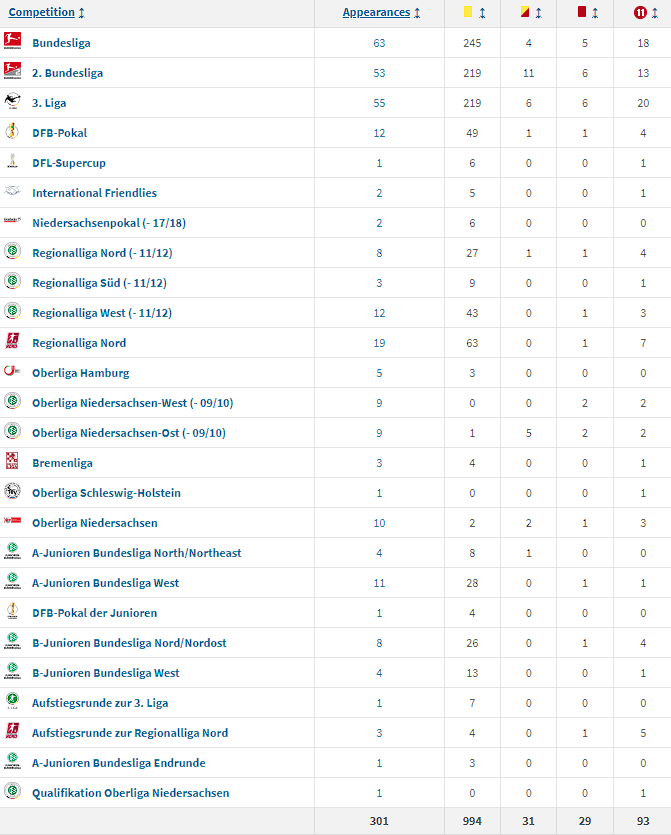The height and width of the screenshot is (835, 671).
Task: Click the Regionalliga Süd (- 11/12) logo
Action: tap(12, 281)
